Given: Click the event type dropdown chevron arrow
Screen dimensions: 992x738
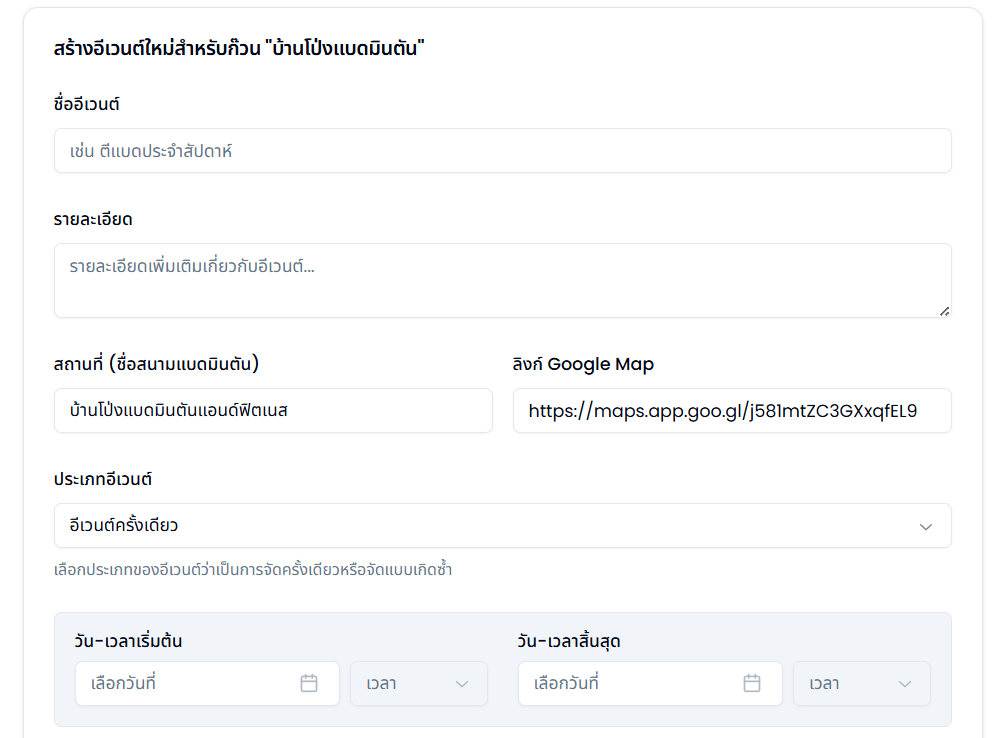Looking at the screenshot, I should [926, 526].
